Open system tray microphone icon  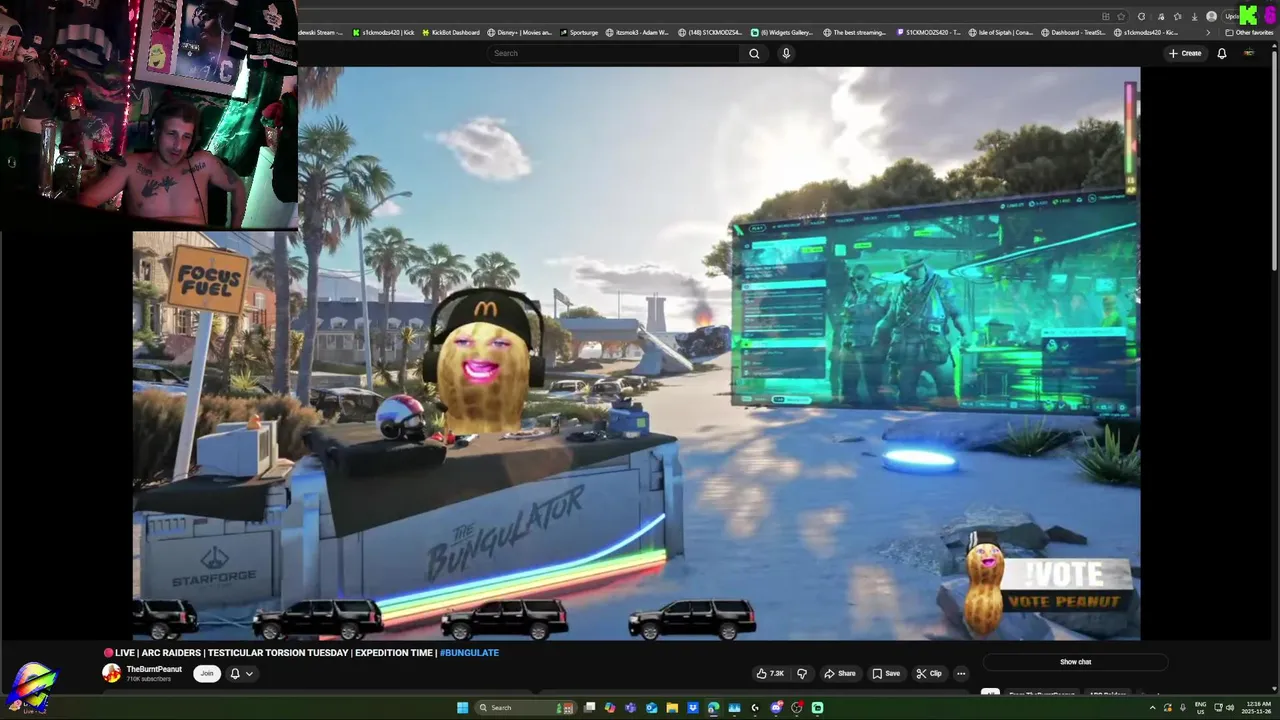tap(1183, 708)
